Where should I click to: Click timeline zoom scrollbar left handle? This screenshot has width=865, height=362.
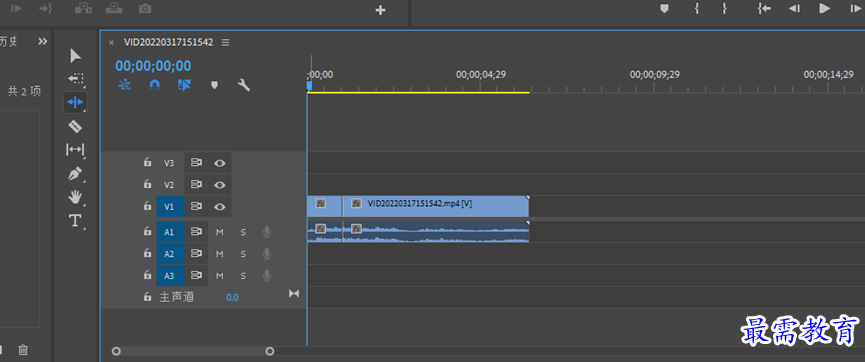click(116, 351)
